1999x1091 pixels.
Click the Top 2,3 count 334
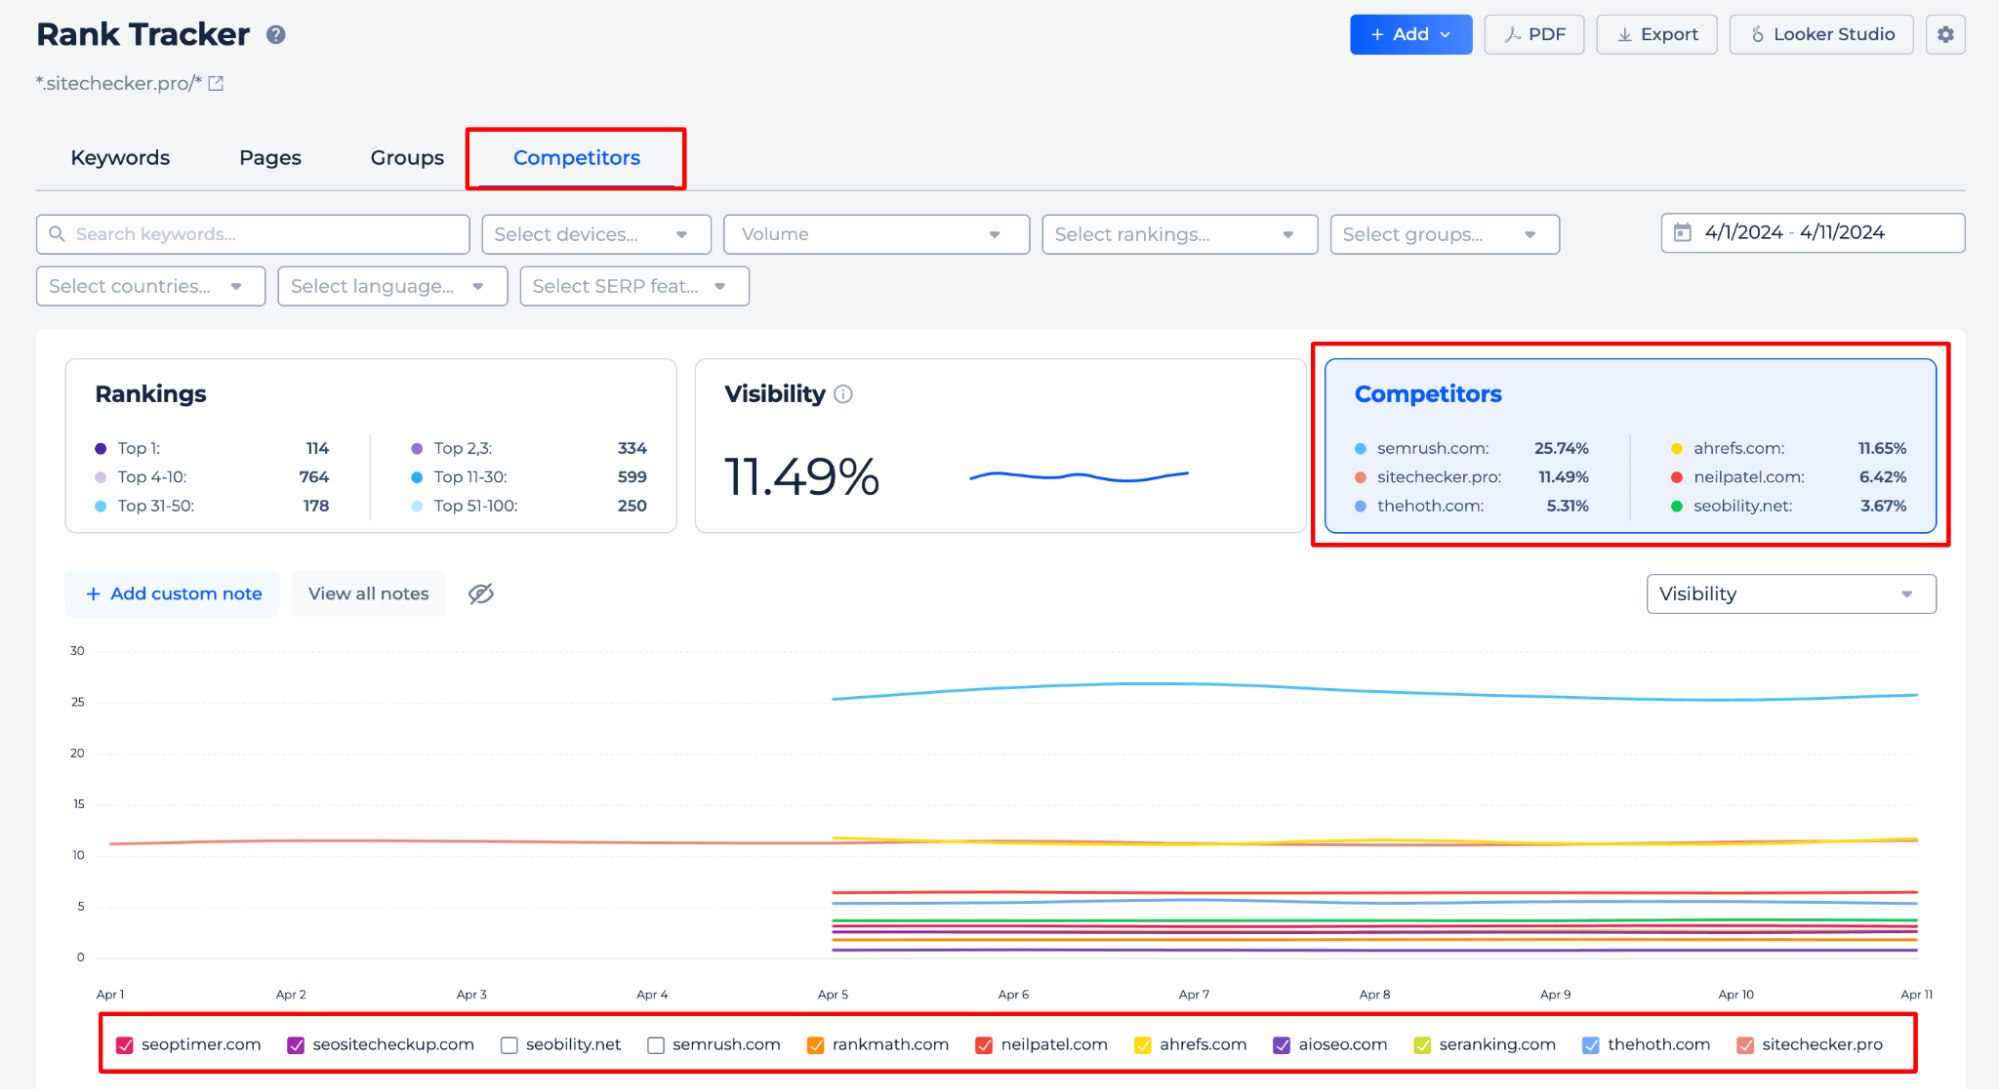[632, 448]
